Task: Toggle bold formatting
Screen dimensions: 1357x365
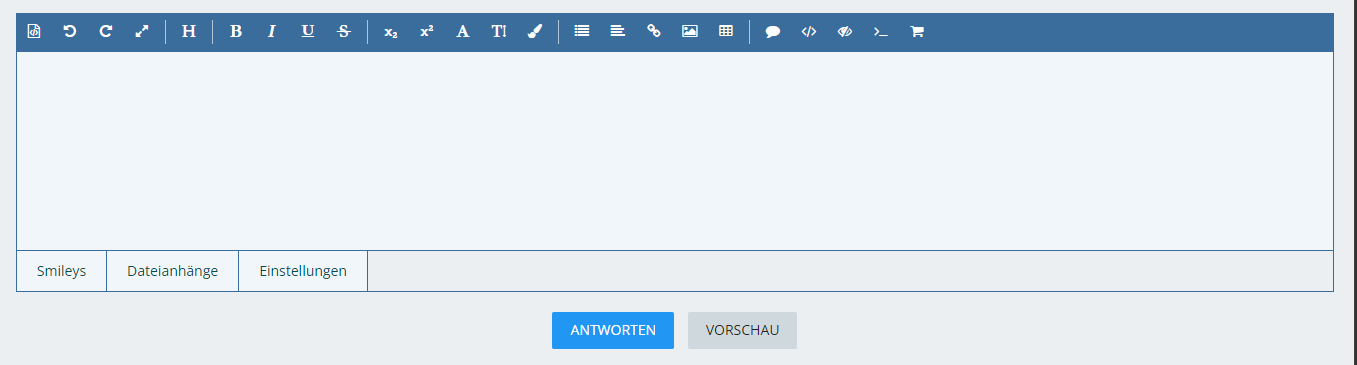Action: (236, 31)
